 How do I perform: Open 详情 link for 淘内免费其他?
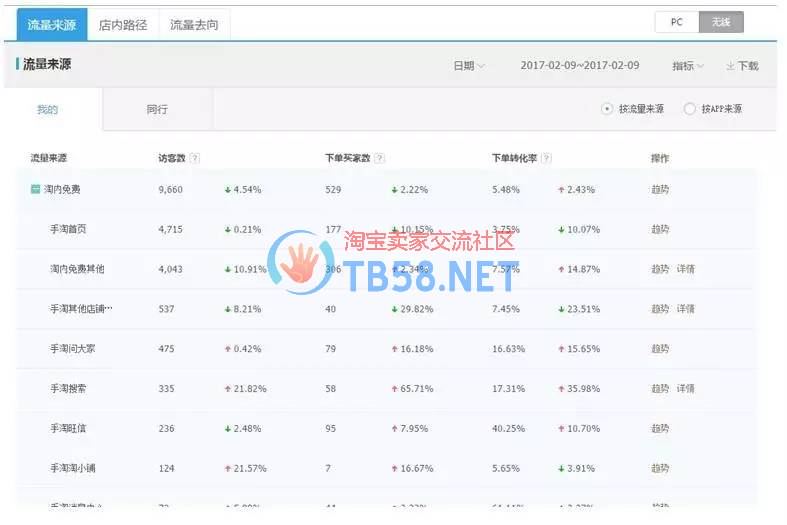pos(685,269)
